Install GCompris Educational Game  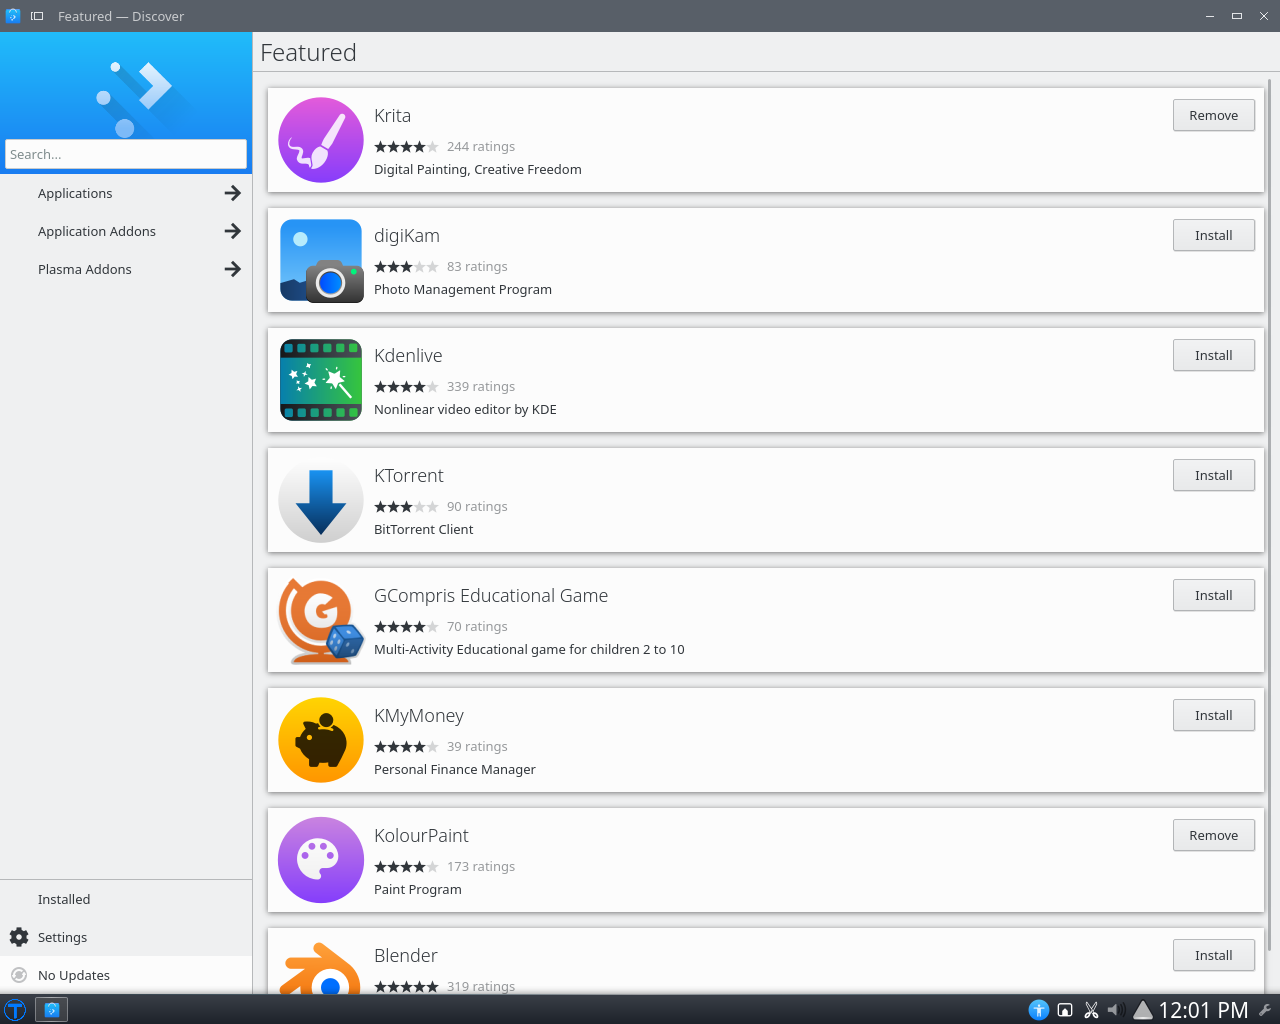tap(1213, 595)
